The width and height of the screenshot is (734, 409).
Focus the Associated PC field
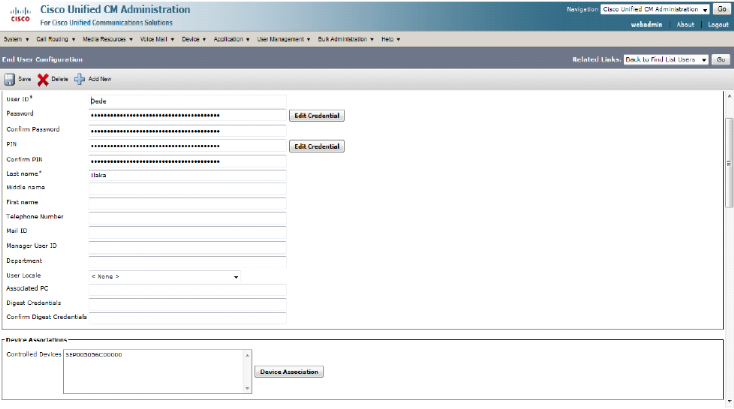[187, 290]
